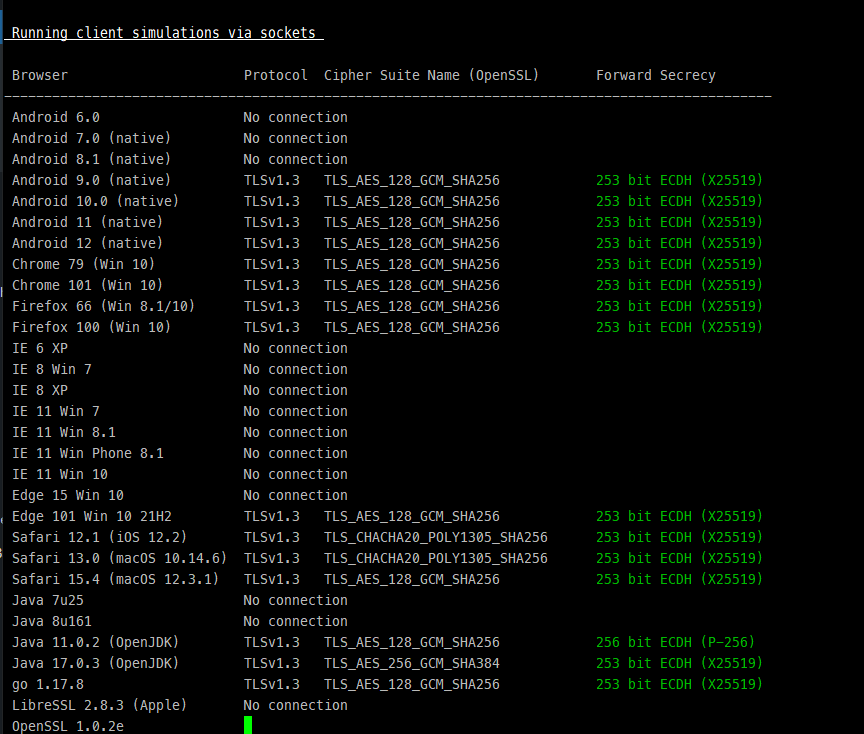
Task: Click TLS_CHACHA20_POLY1305_SHA256 cipher for Safari 13.0
Action: [x=436, y=558]
